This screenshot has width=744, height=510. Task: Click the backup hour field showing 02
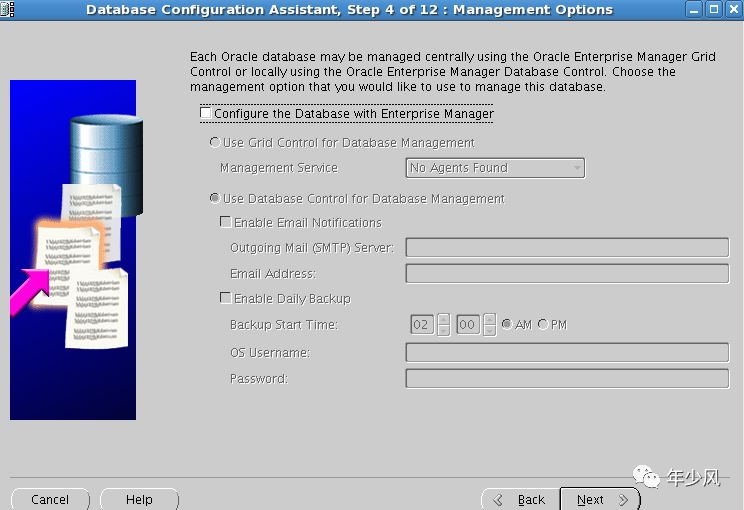click(422, 325)
